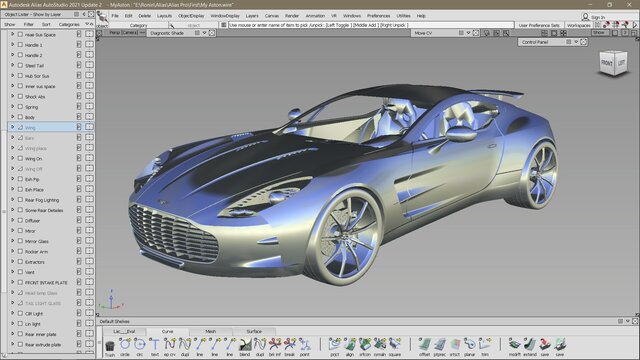Select the circ arc tool
Image resolution: width=640 pixels, height=360 pixels.
140,345
